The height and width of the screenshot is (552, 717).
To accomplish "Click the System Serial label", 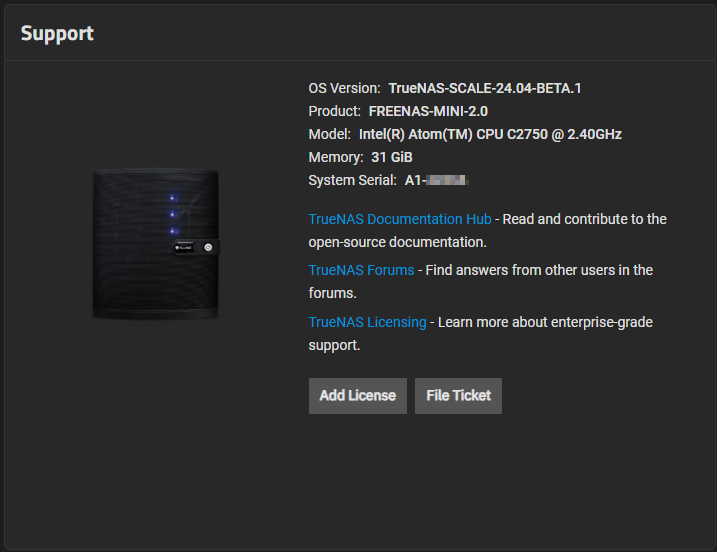I will point(352,180).
